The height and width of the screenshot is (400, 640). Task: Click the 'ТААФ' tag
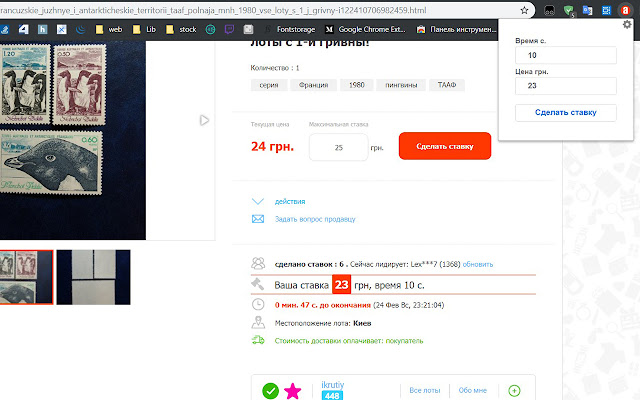click(x=447, y=85)
